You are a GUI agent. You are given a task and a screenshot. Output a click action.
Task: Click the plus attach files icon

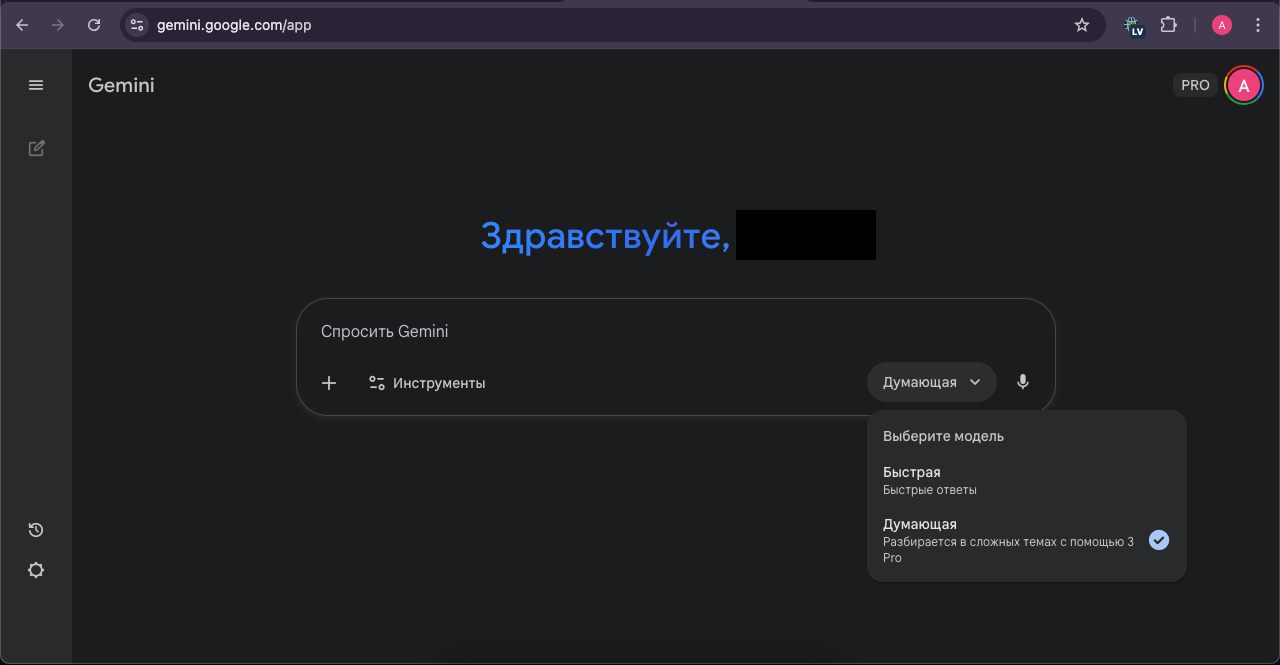coord(329,383)
